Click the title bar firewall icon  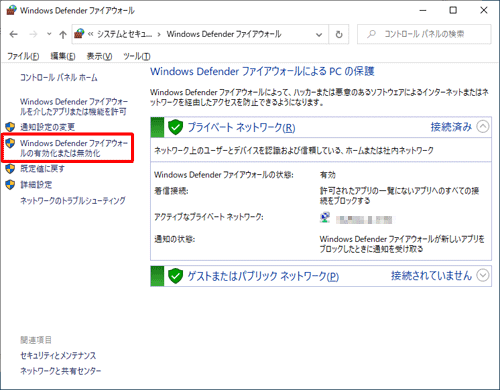[x=11, y=10]
